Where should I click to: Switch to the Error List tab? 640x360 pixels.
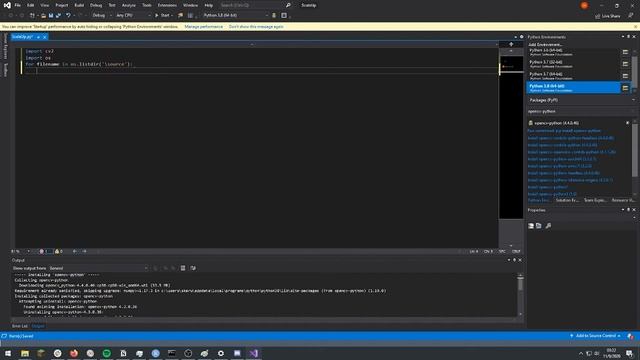[x=20, y=326]
